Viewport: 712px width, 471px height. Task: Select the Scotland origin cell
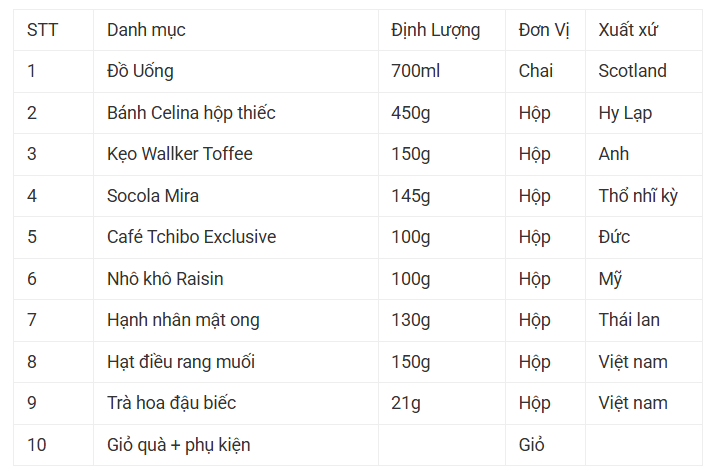tap(632, 71)
